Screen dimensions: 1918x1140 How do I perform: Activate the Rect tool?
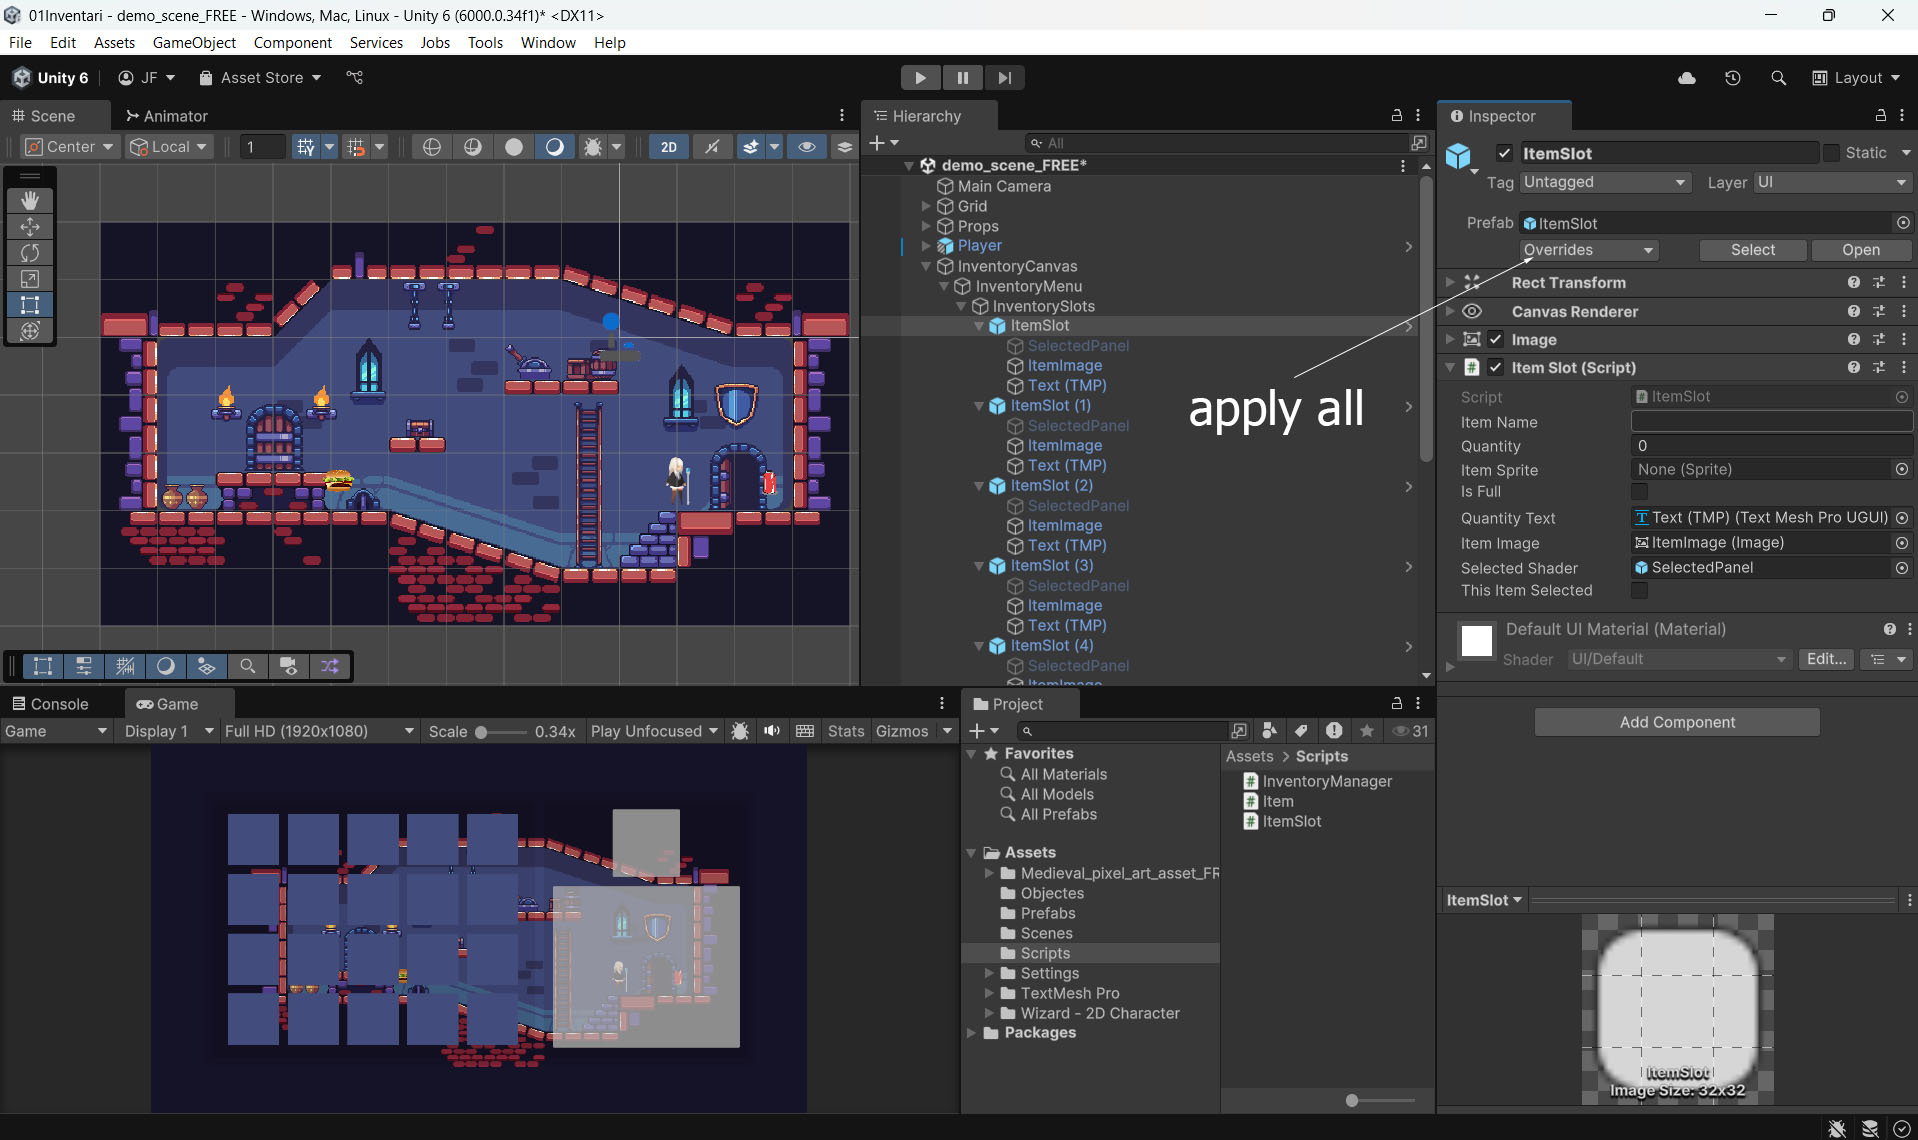coord(30,305)
